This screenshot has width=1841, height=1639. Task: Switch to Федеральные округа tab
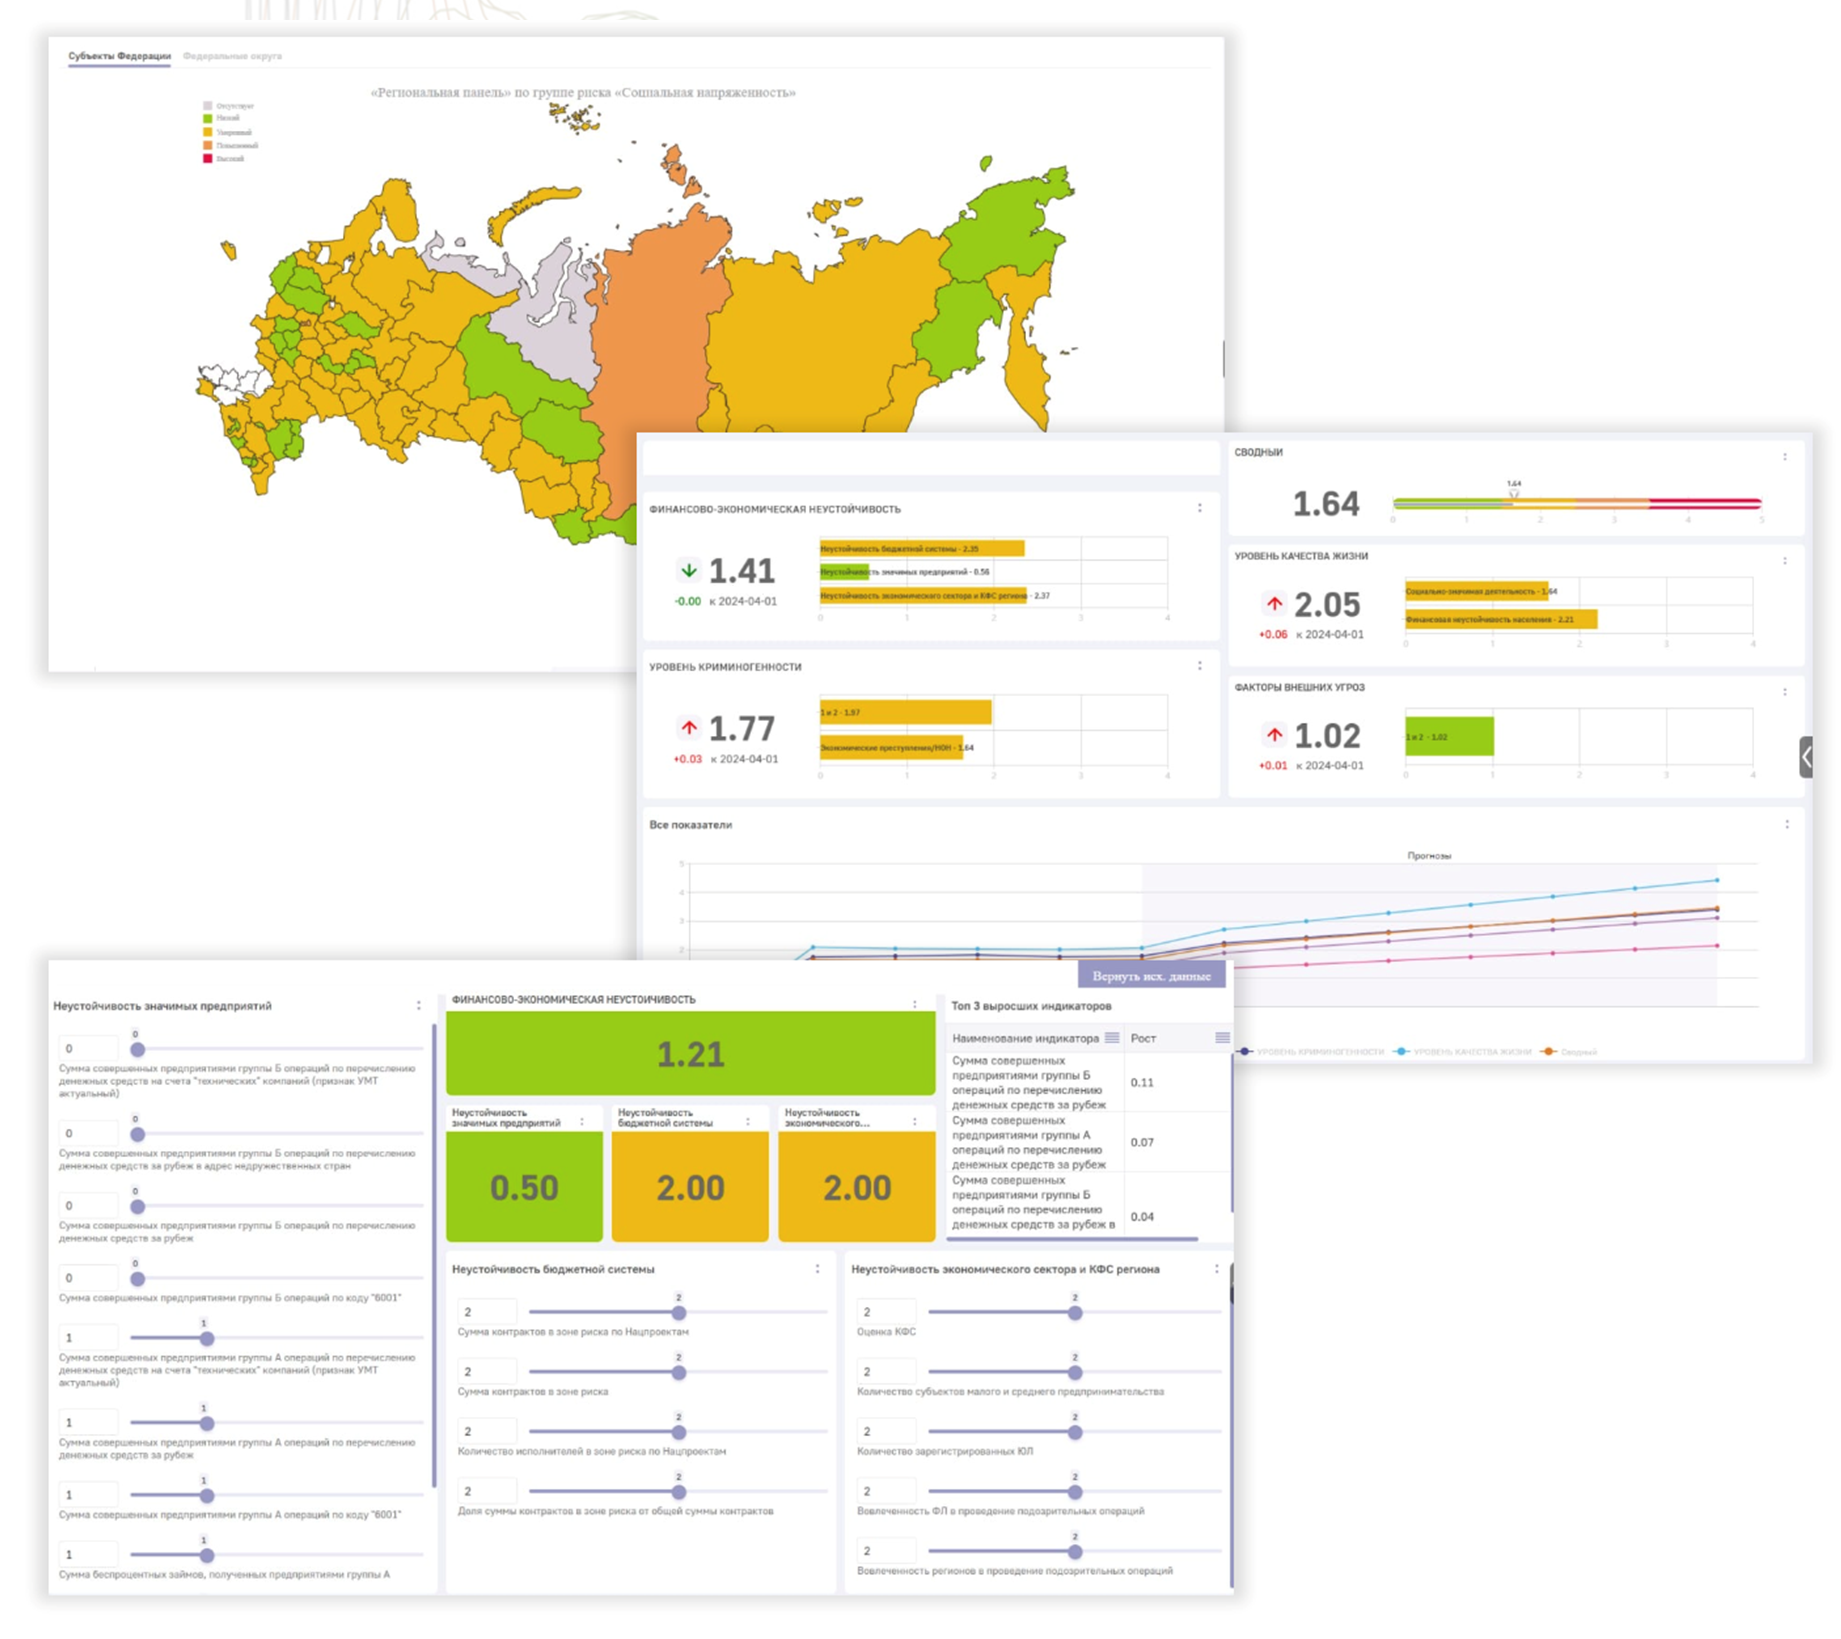pyautogui.click(x=232, y=56)
